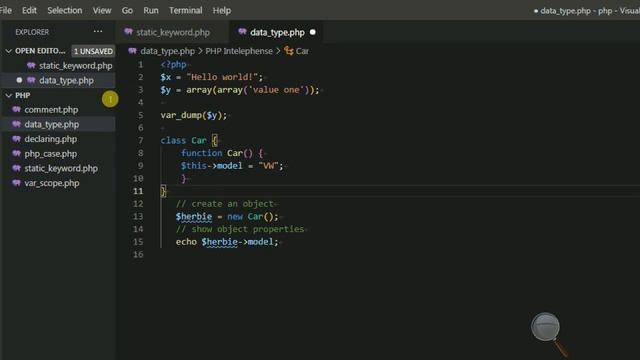This screenshot has width=640, height=360.
Task: Click data_type.php breadcrumb segment
Action: [167, 51]
